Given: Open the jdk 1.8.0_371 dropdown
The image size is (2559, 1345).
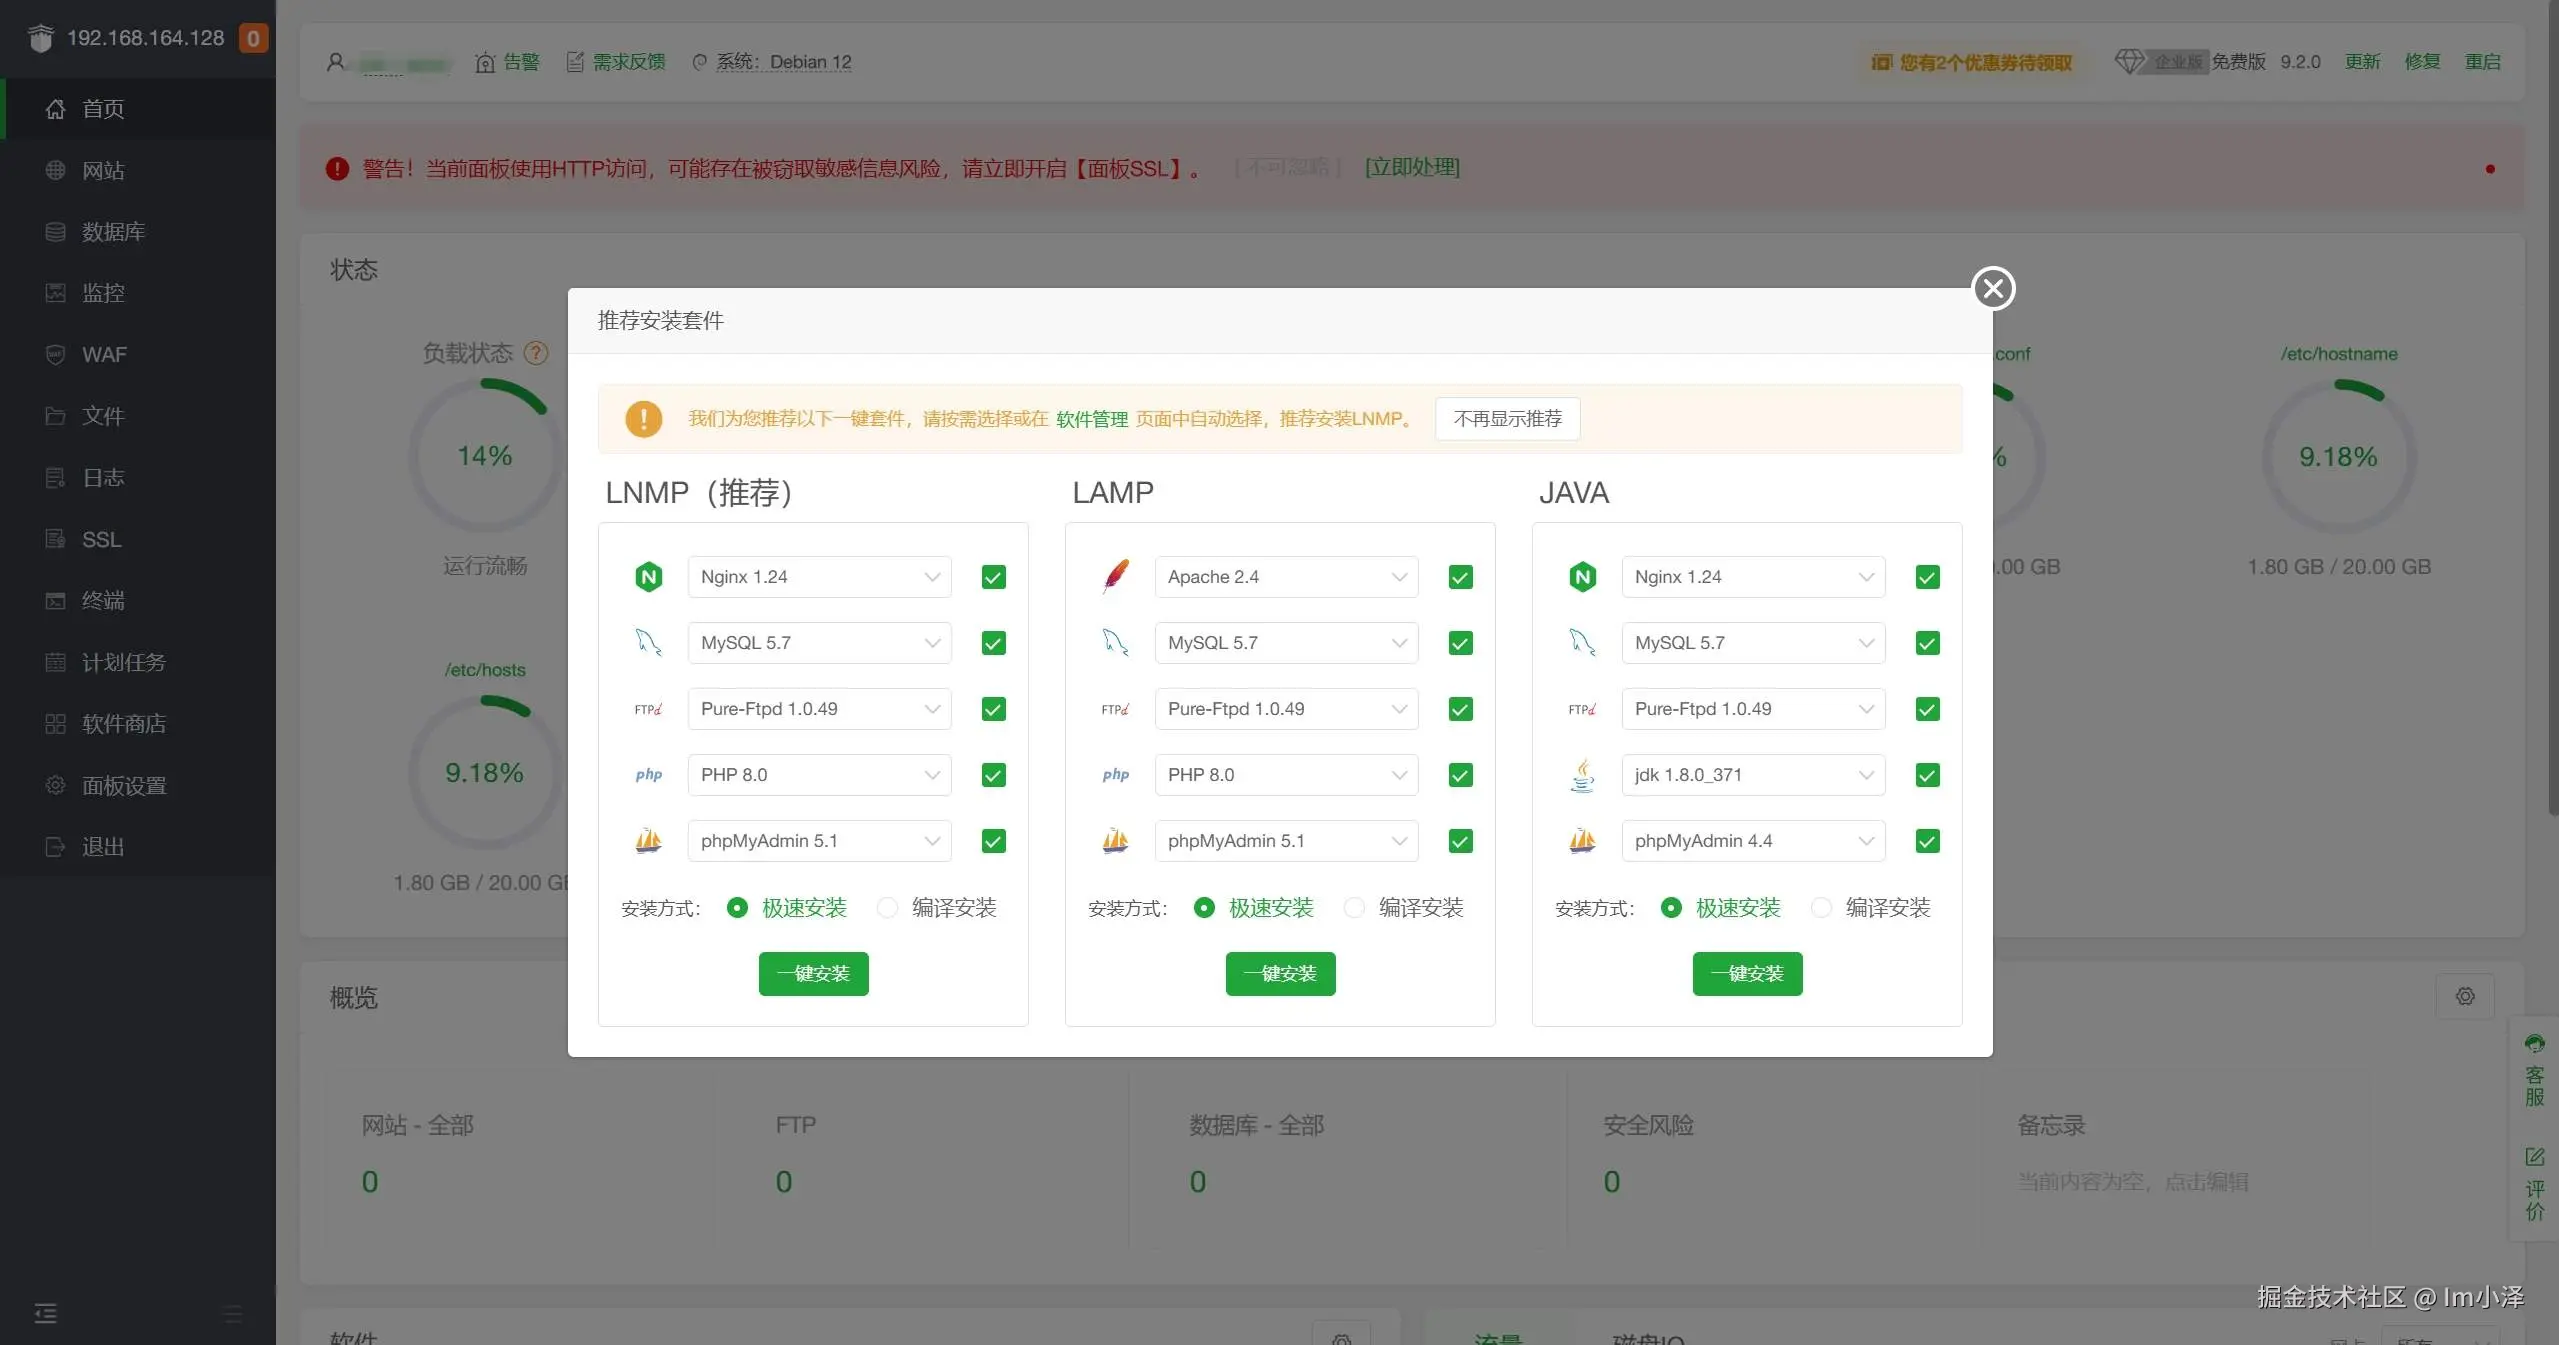Looking at the screenshot, I should coord(1753,775).
